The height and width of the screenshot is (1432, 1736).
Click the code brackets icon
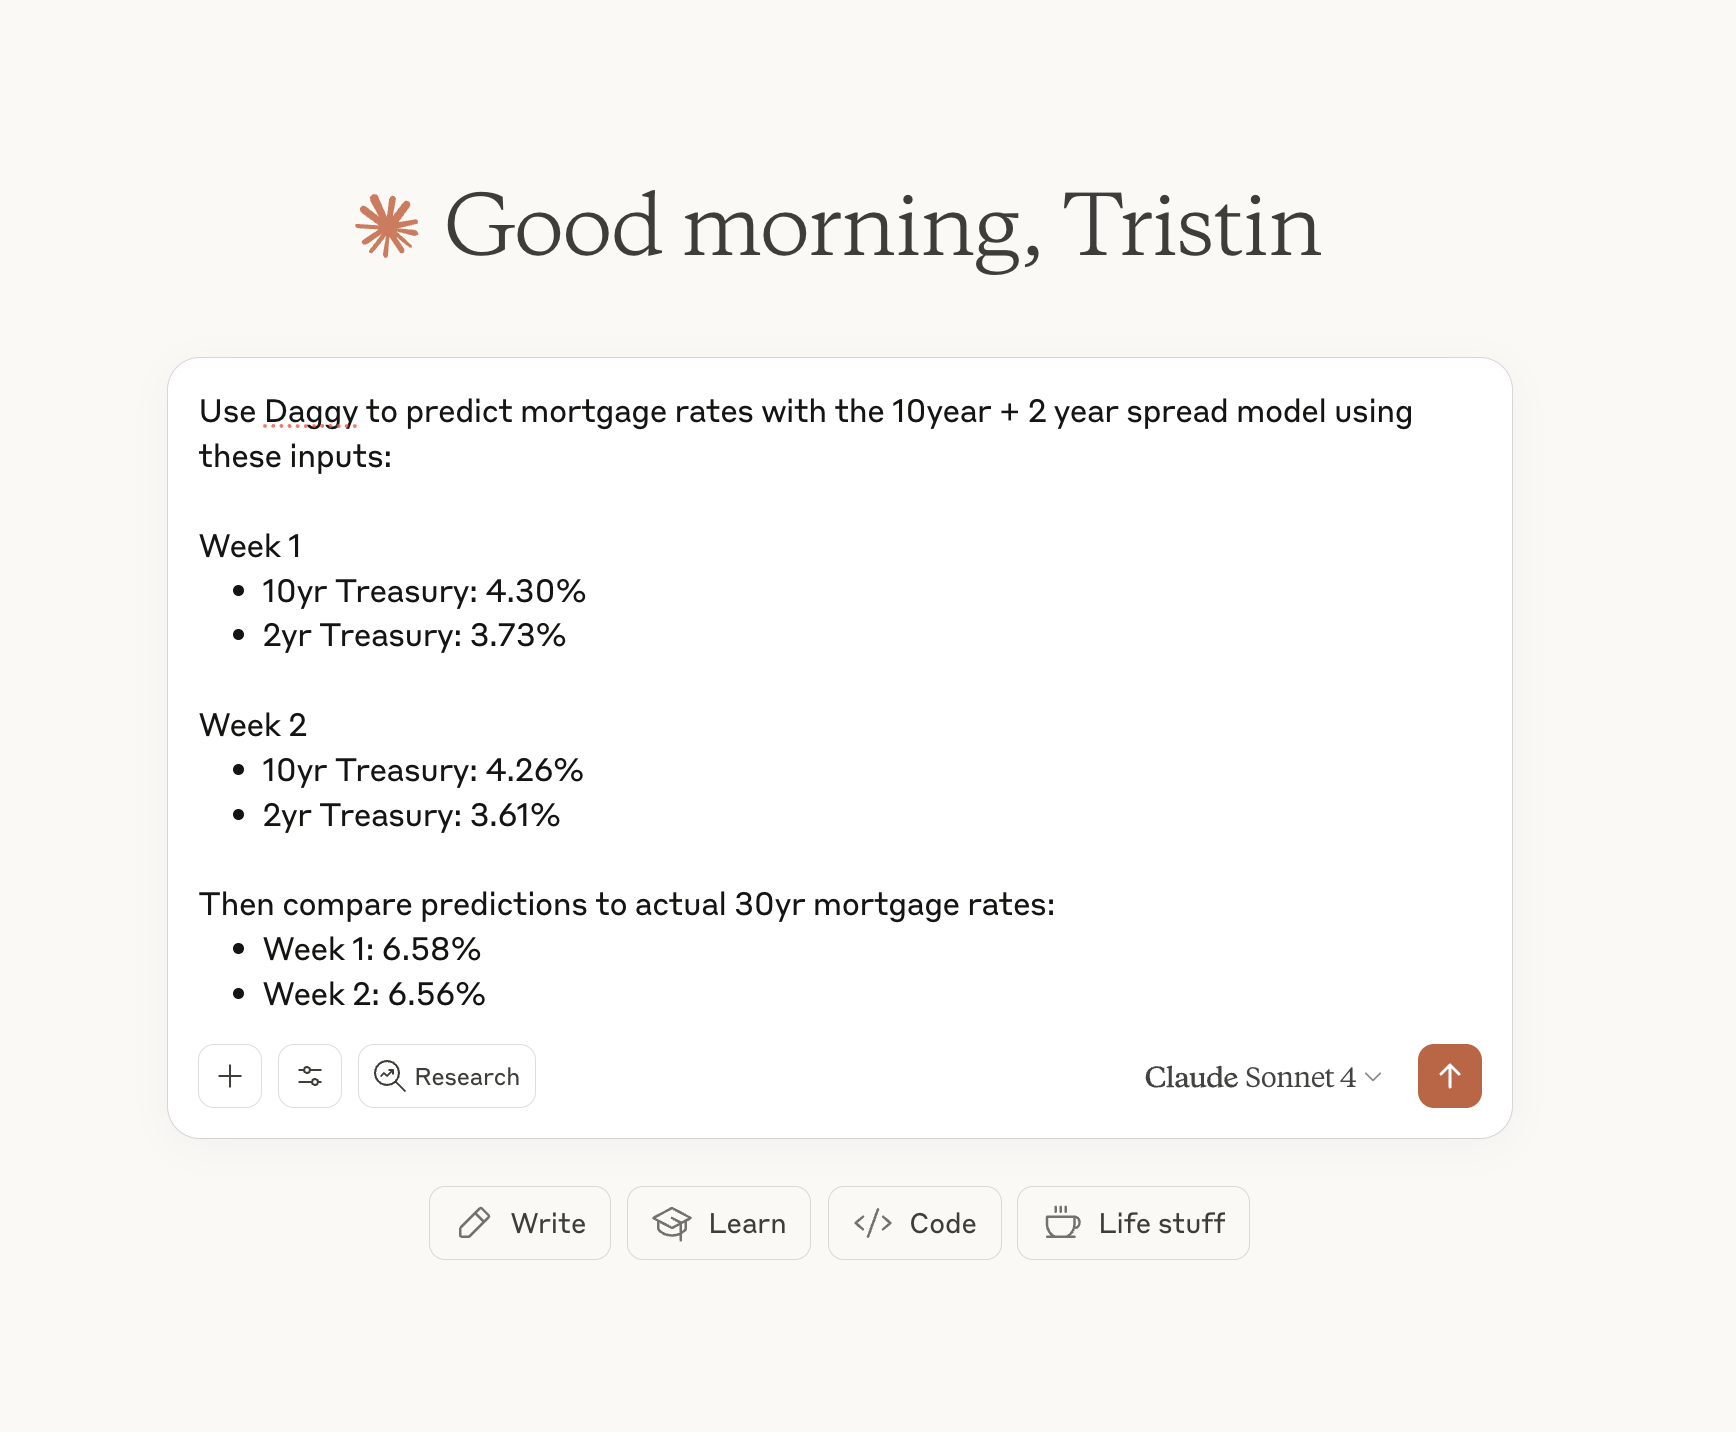click(873, 1223)
